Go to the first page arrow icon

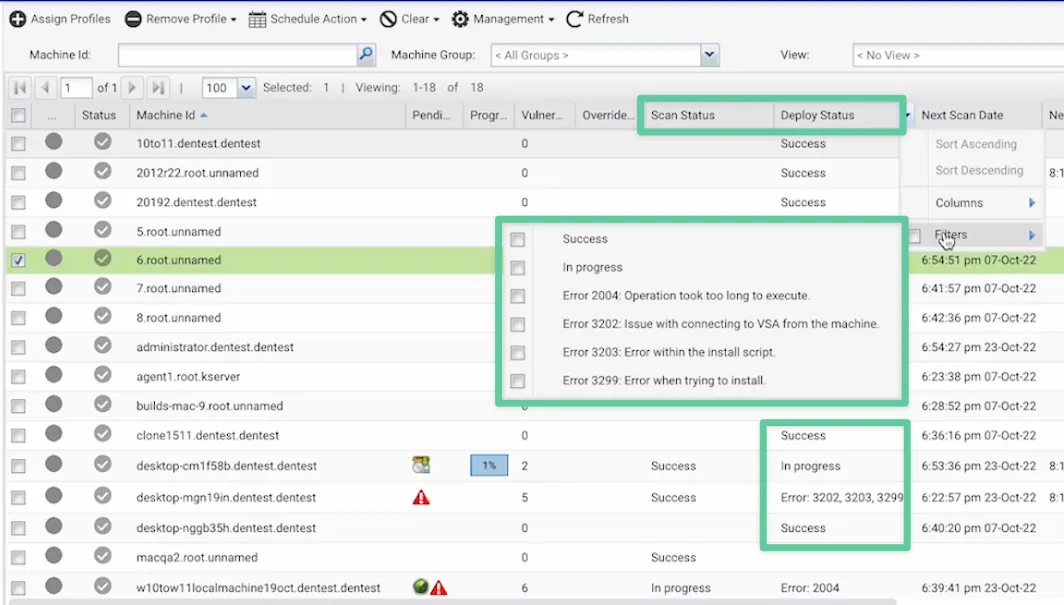pos(19,88)
